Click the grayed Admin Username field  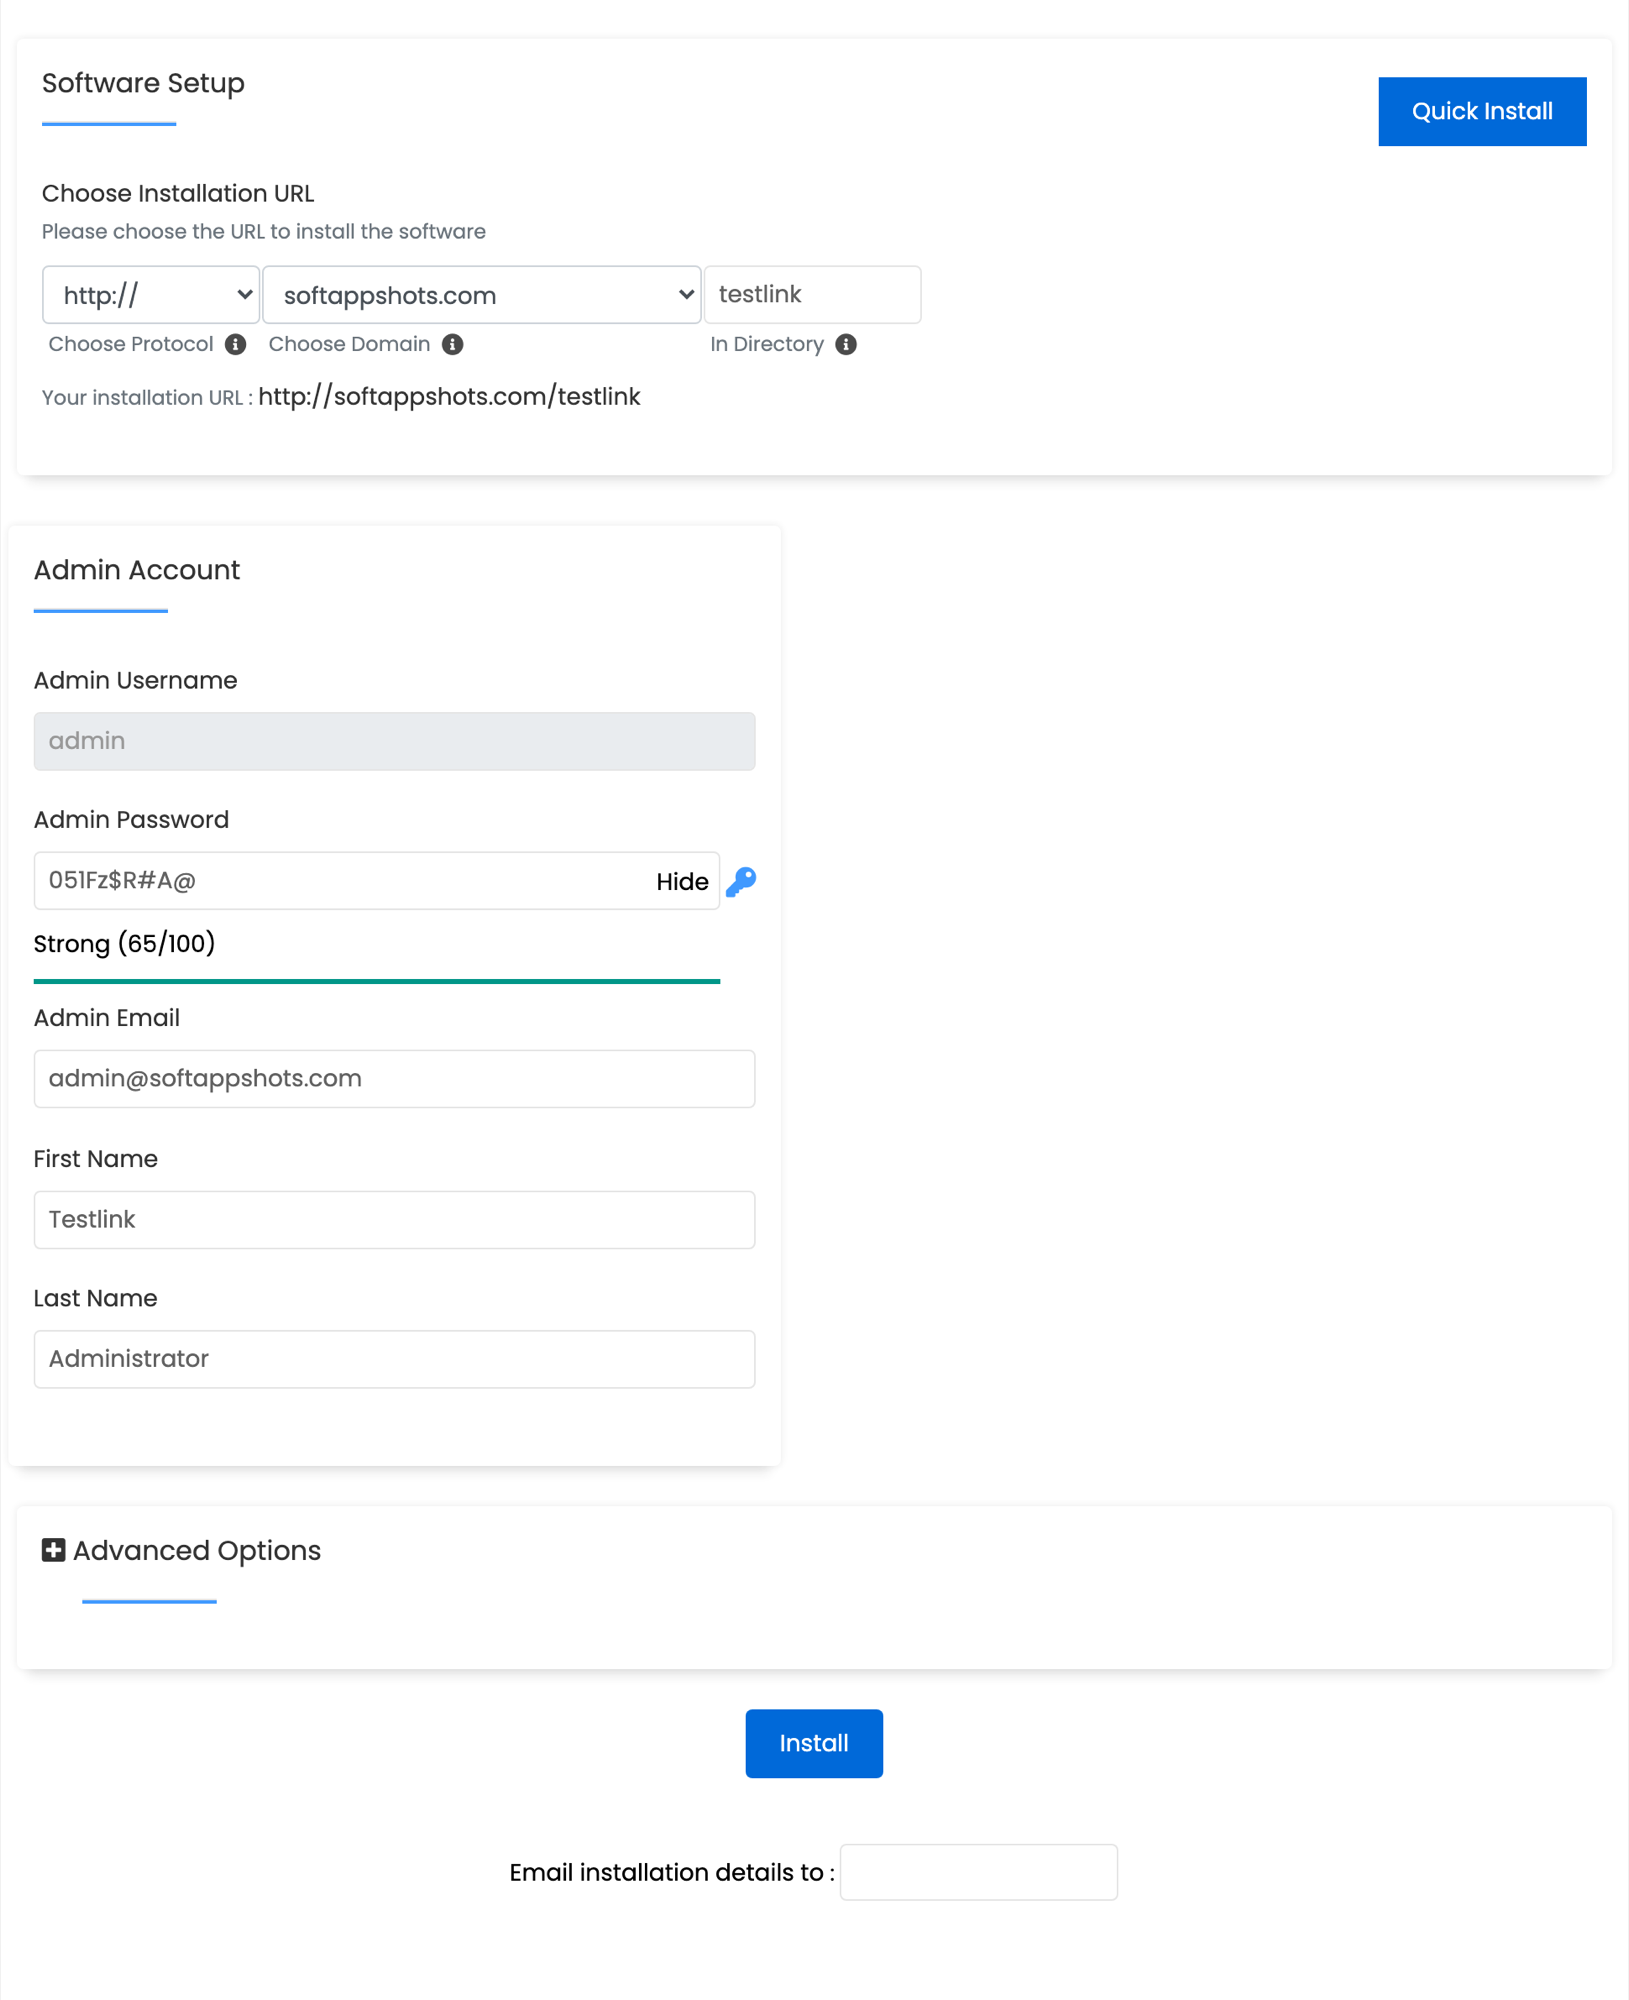tap(394, 741)
